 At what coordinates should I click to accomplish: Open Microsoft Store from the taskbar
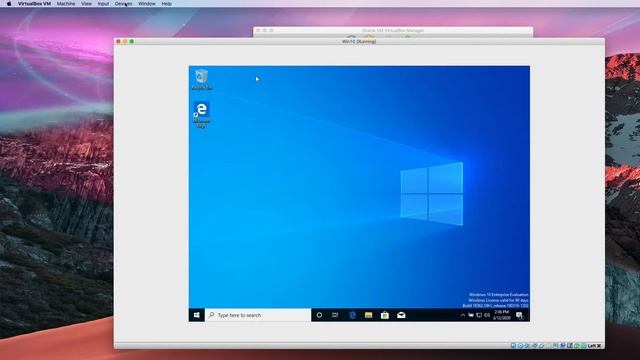tap(385, 315)
